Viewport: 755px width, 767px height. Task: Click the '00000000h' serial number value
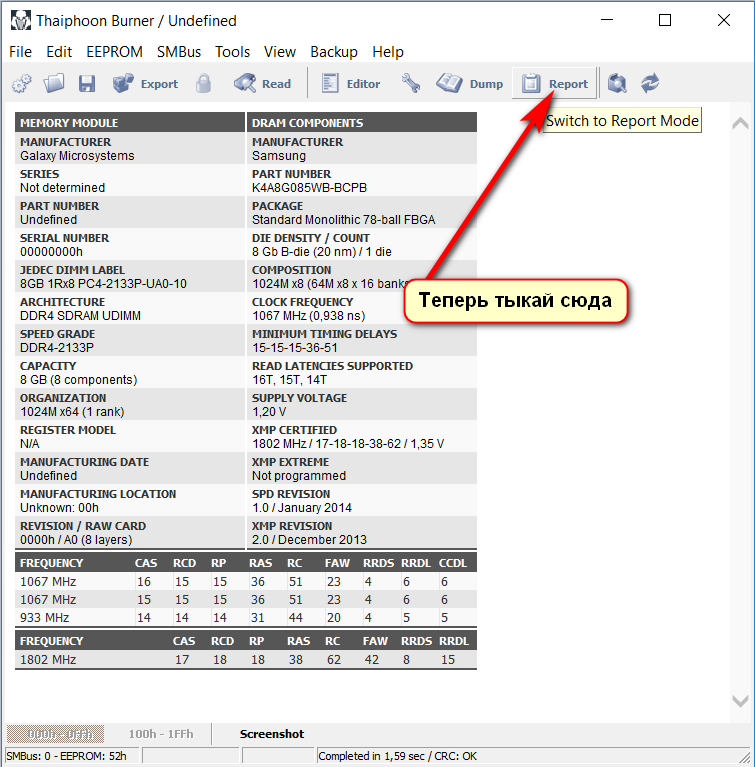51,252
